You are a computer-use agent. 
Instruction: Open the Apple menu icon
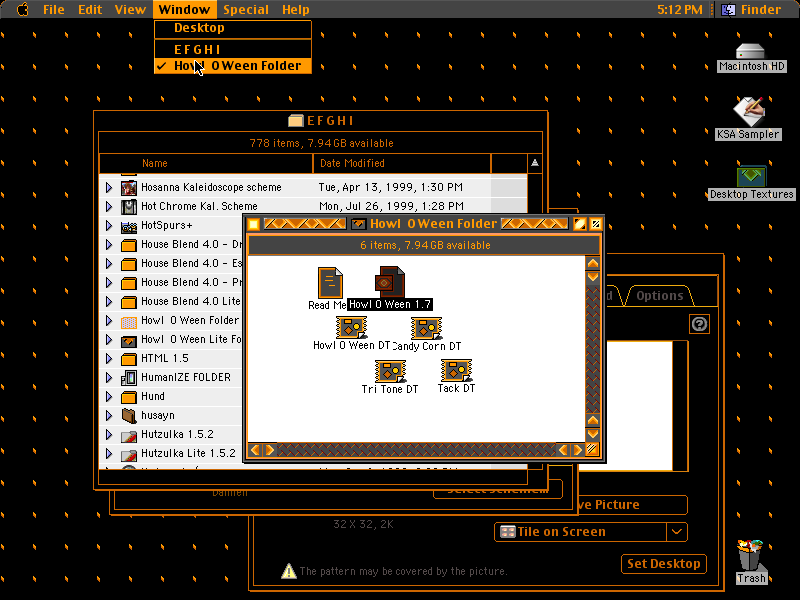pyautogui.click(x=22, y=9)
